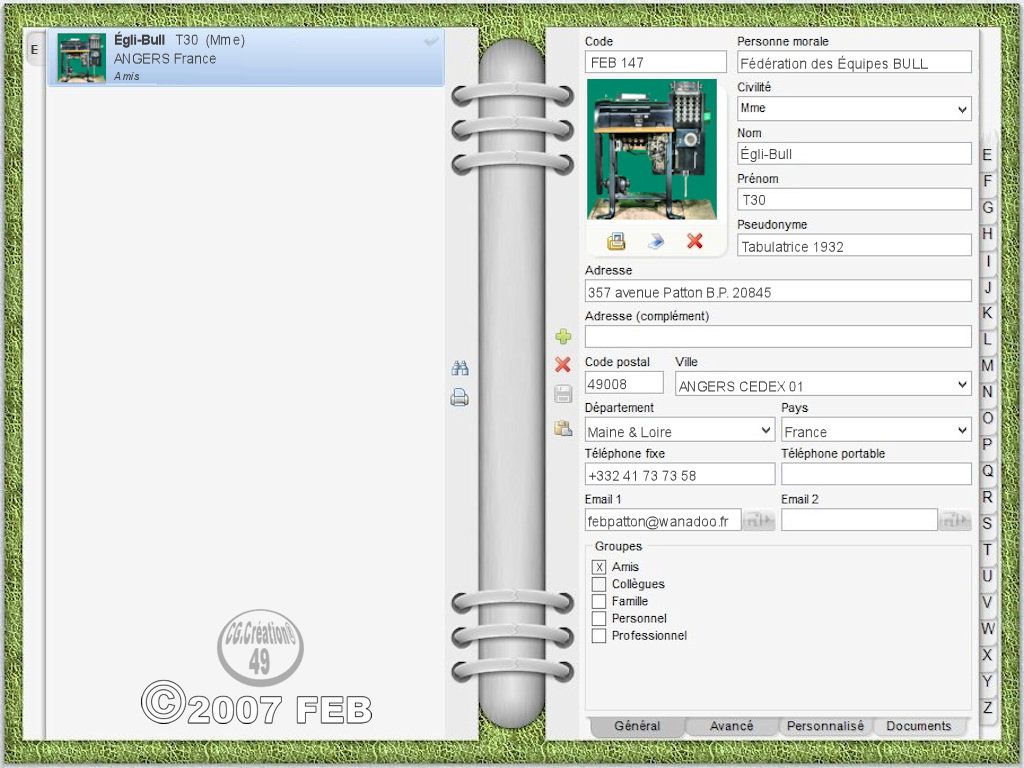Screen dimensions: 1024x768
Task: Click the printer icon beside the binder
Action: [460, 397]
